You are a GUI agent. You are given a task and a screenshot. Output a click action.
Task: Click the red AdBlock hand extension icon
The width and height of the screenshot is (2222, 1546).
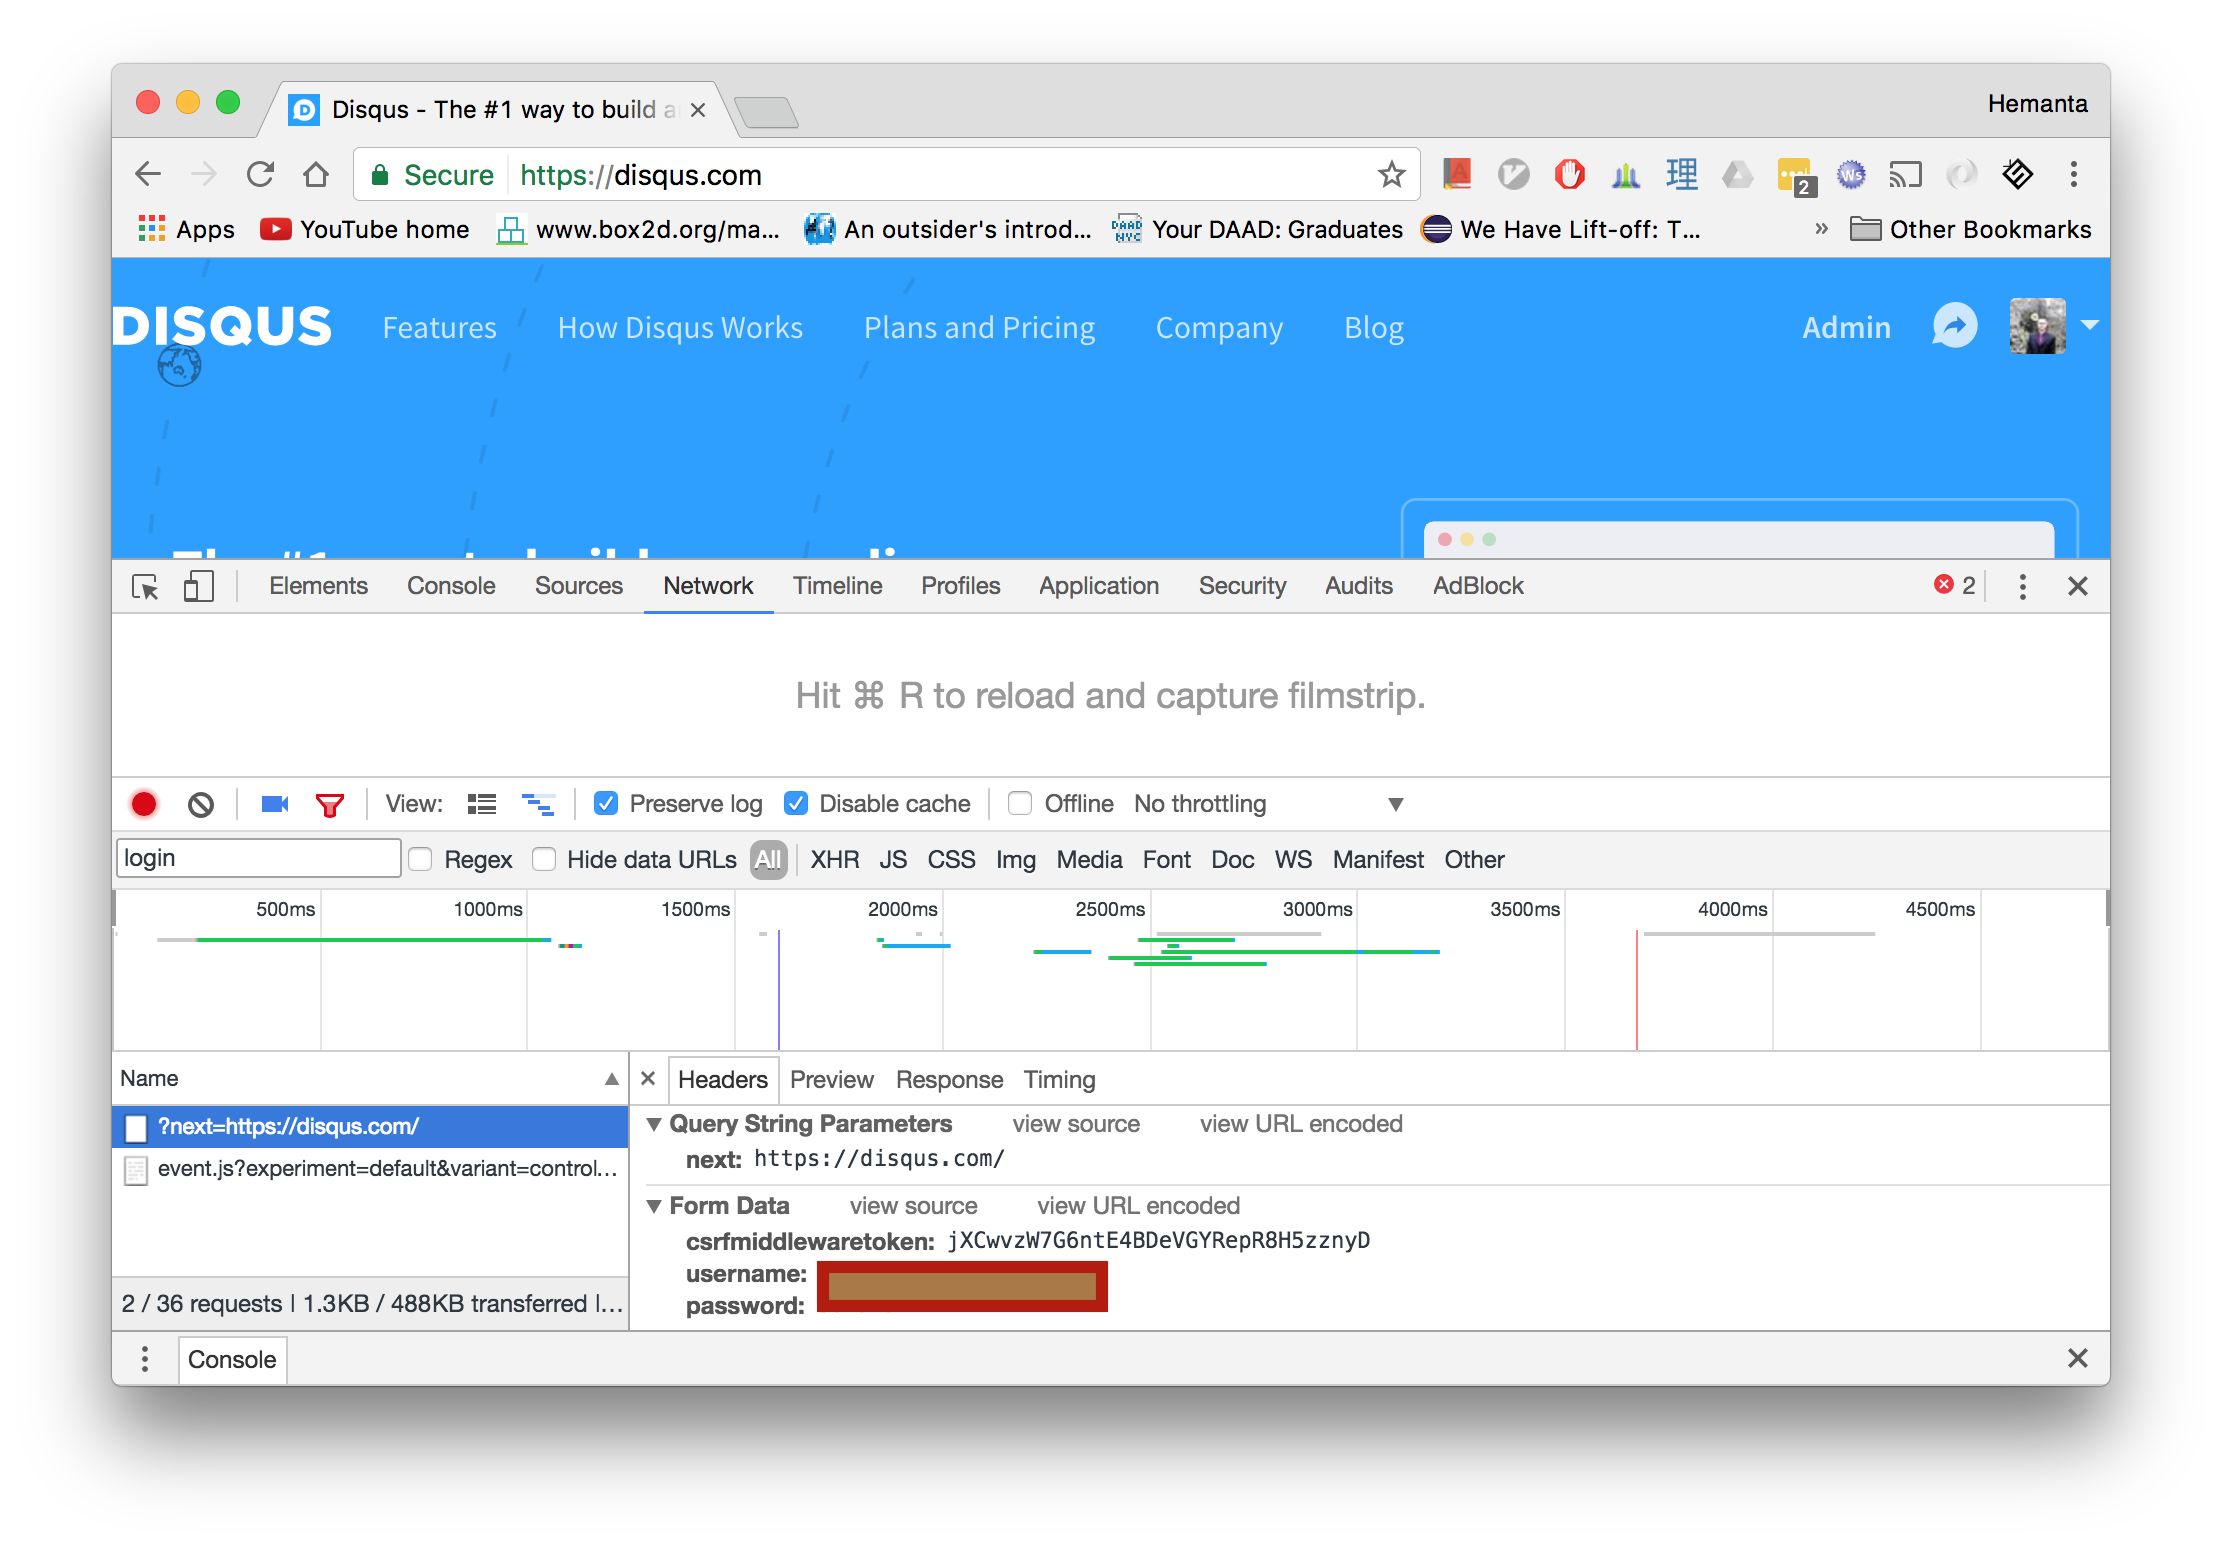click(1569, 174)
